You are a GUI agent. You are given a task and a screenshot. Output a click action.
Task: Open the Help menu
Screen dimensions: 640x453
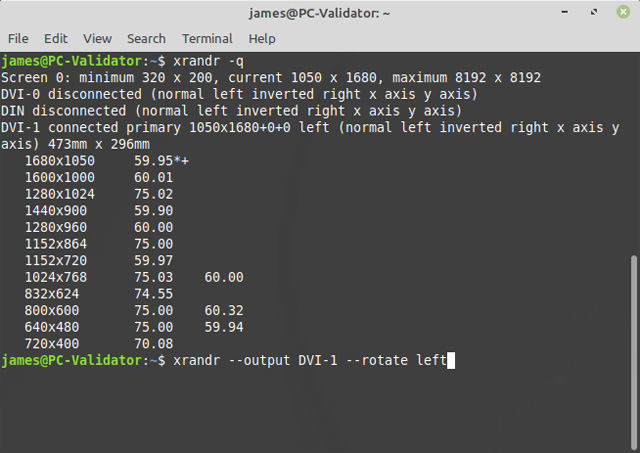click(x=262, y=38)
